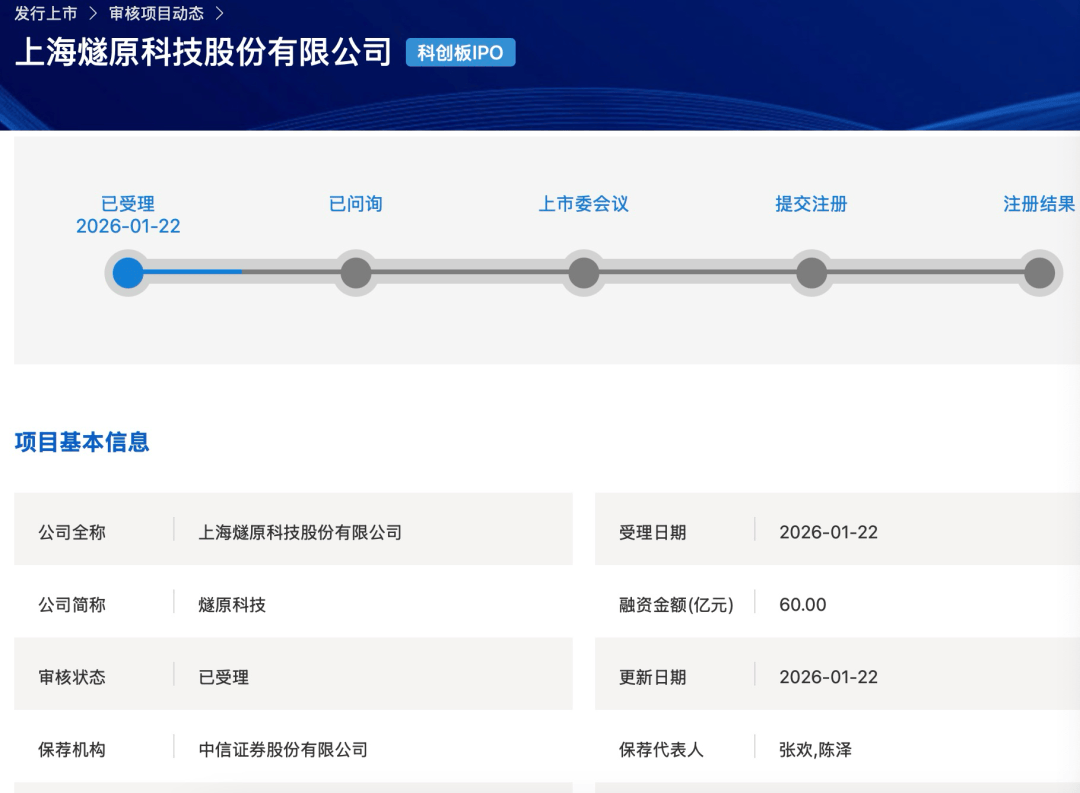Select the 已问询 gray circle node
The width and height of the screenshot is (1080, 793).
click(x=356, y=273)
